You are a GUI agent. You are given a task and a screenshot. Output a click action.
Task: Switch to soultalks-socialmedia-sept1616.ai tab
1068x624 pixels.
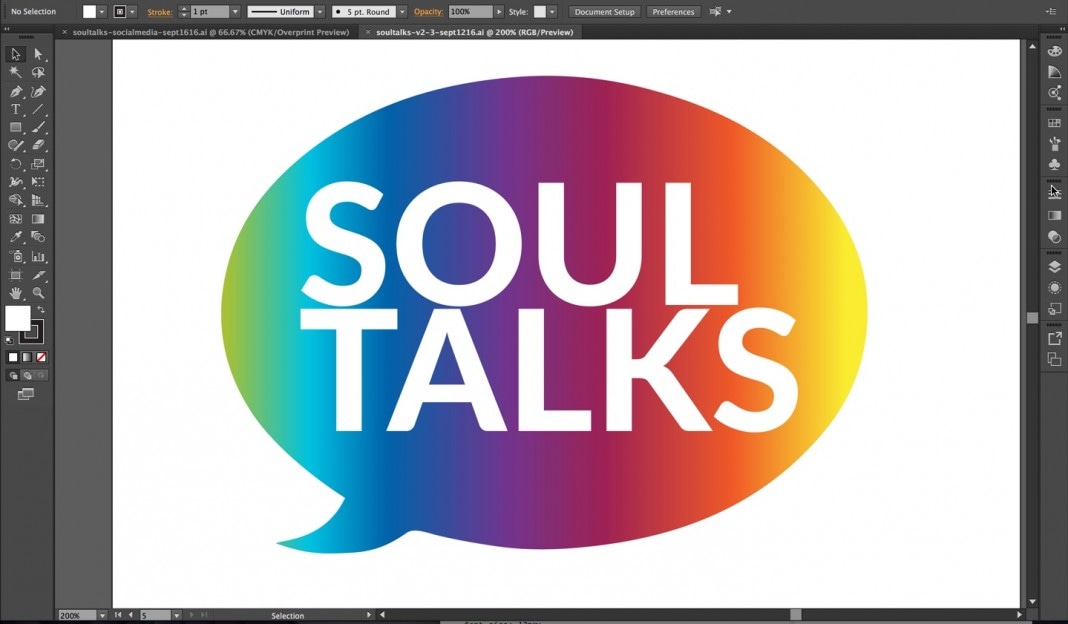(x=210, y=32)
